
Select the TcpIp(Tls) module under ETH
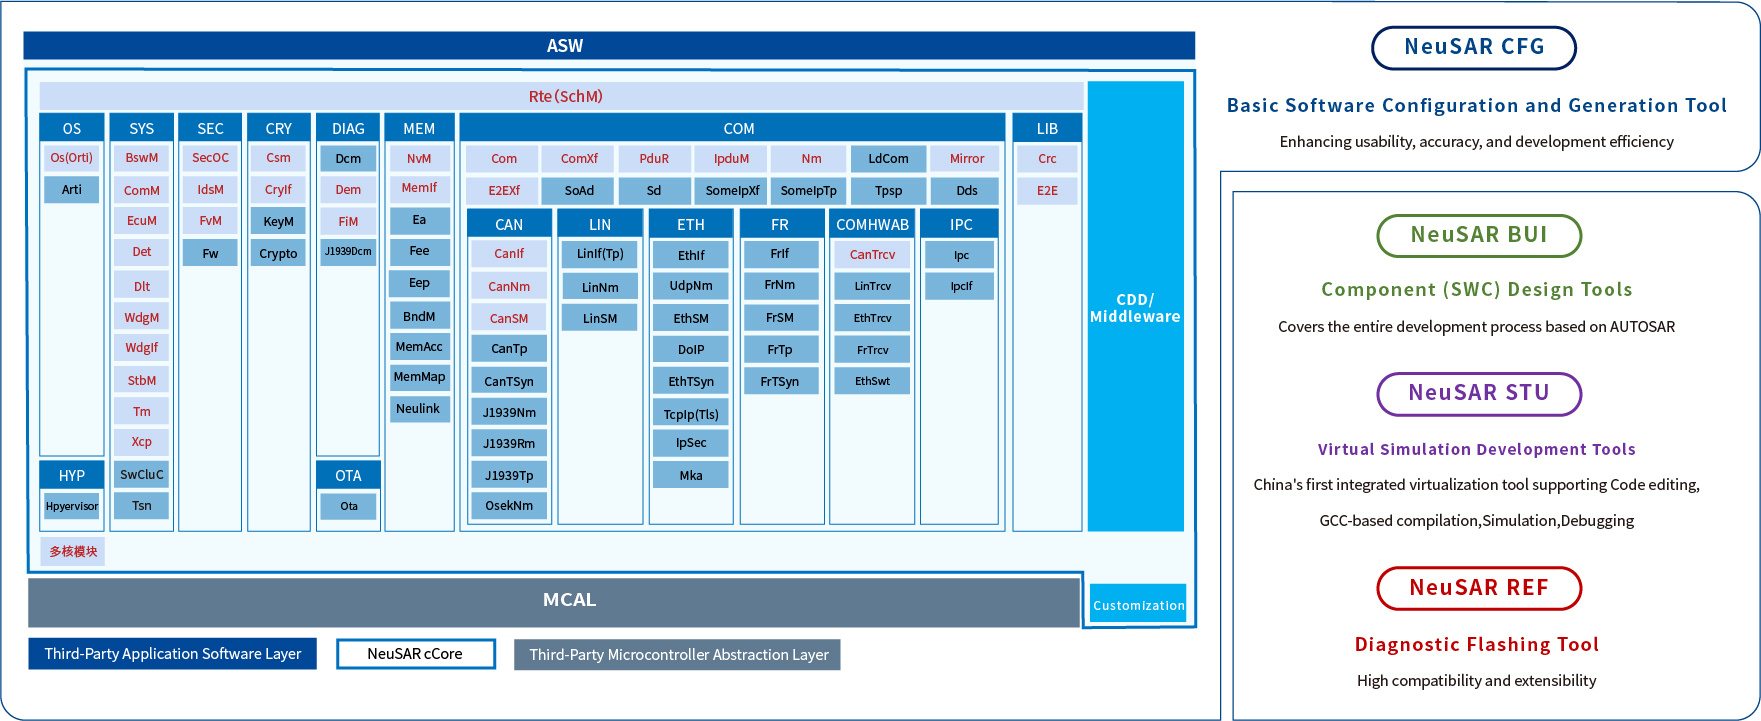(690, 413)
